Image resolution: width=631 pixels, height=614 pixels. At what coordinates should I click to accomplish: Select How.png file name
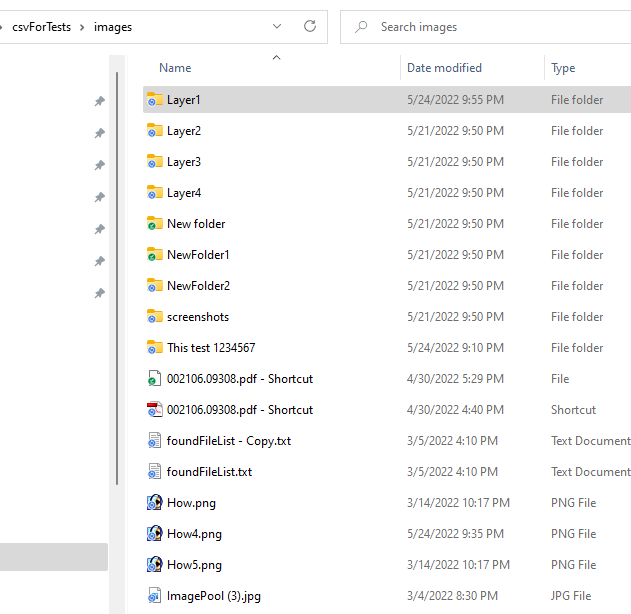(191, 503)
